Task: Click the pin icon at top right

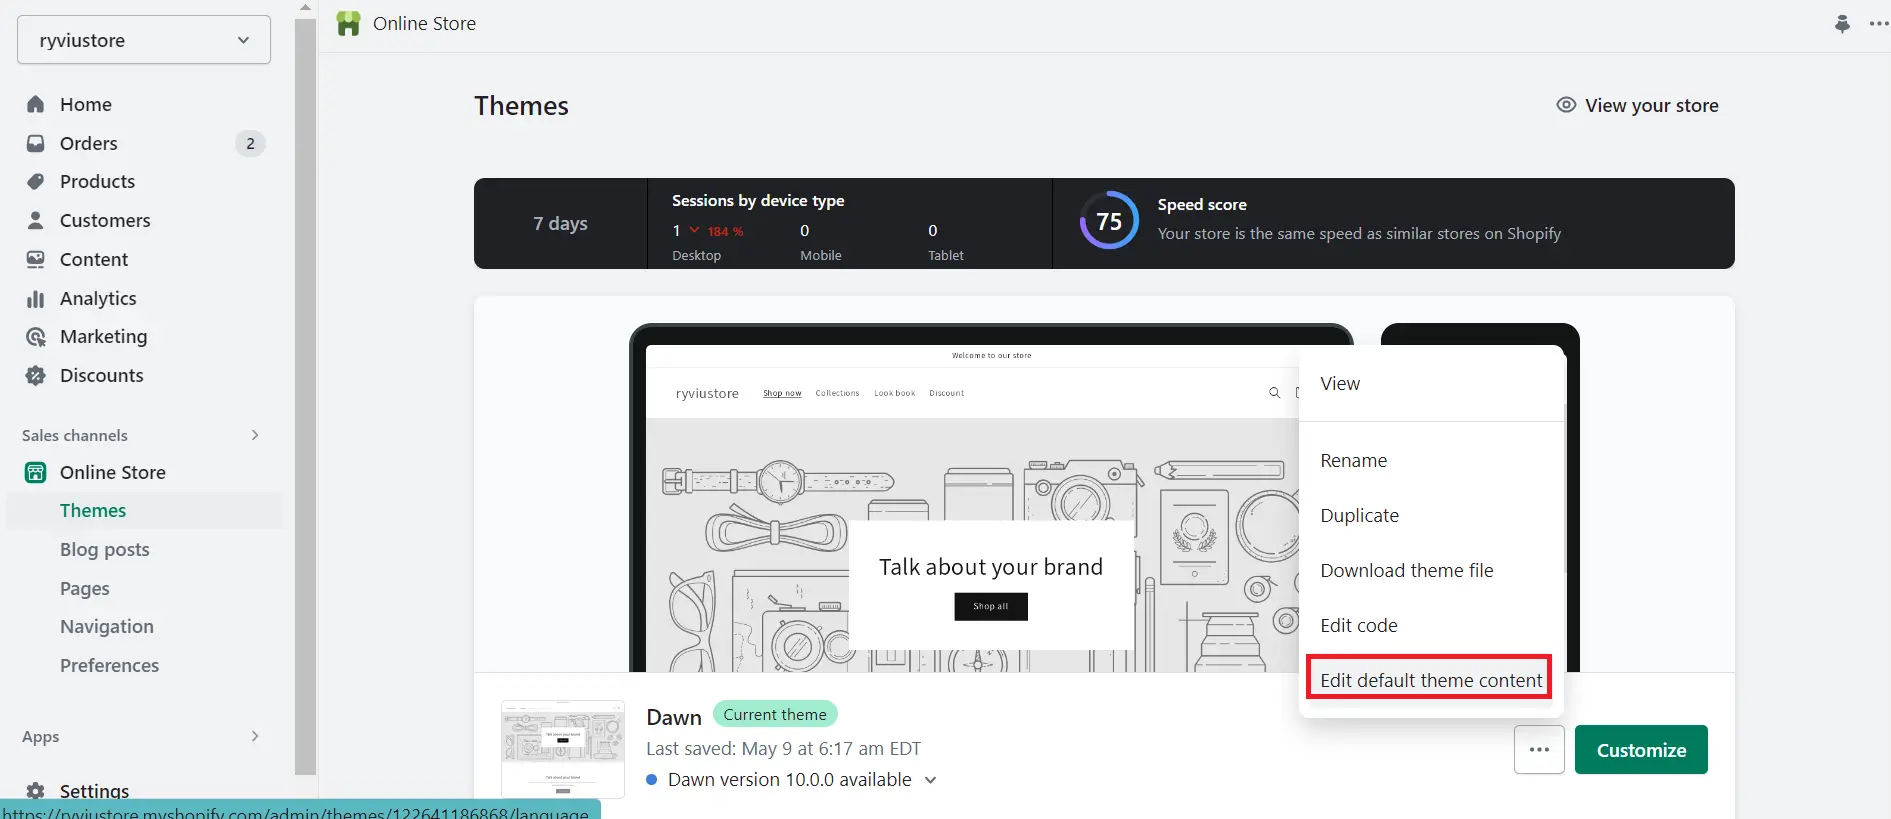Action: (1842, 23)
